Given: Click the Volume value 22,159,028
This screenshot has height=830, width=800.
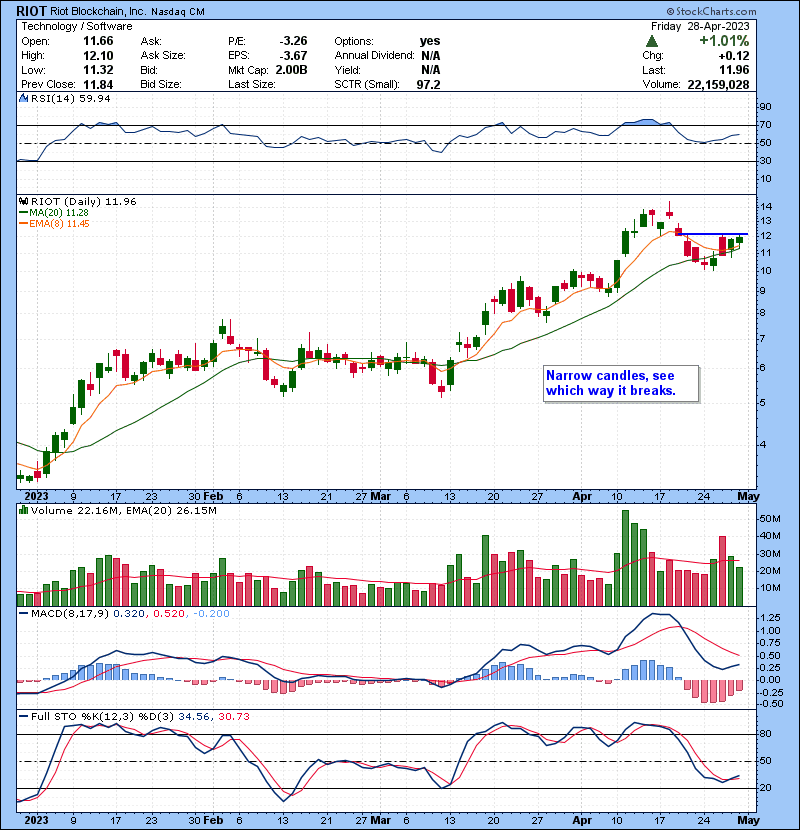Looking at the screenshot, I should tap(718, 84).
